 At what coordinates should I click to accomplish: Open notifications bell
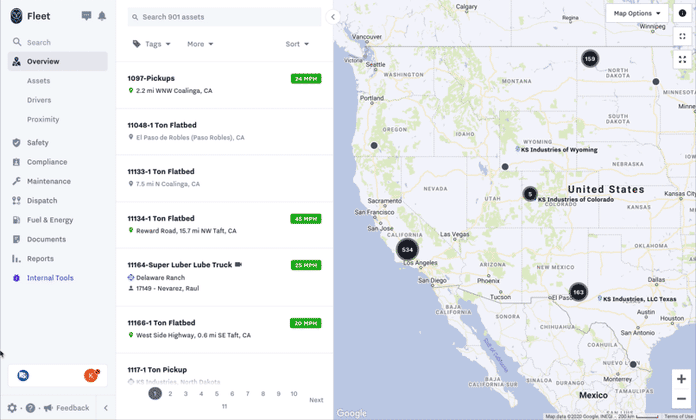tap(102, 16)
